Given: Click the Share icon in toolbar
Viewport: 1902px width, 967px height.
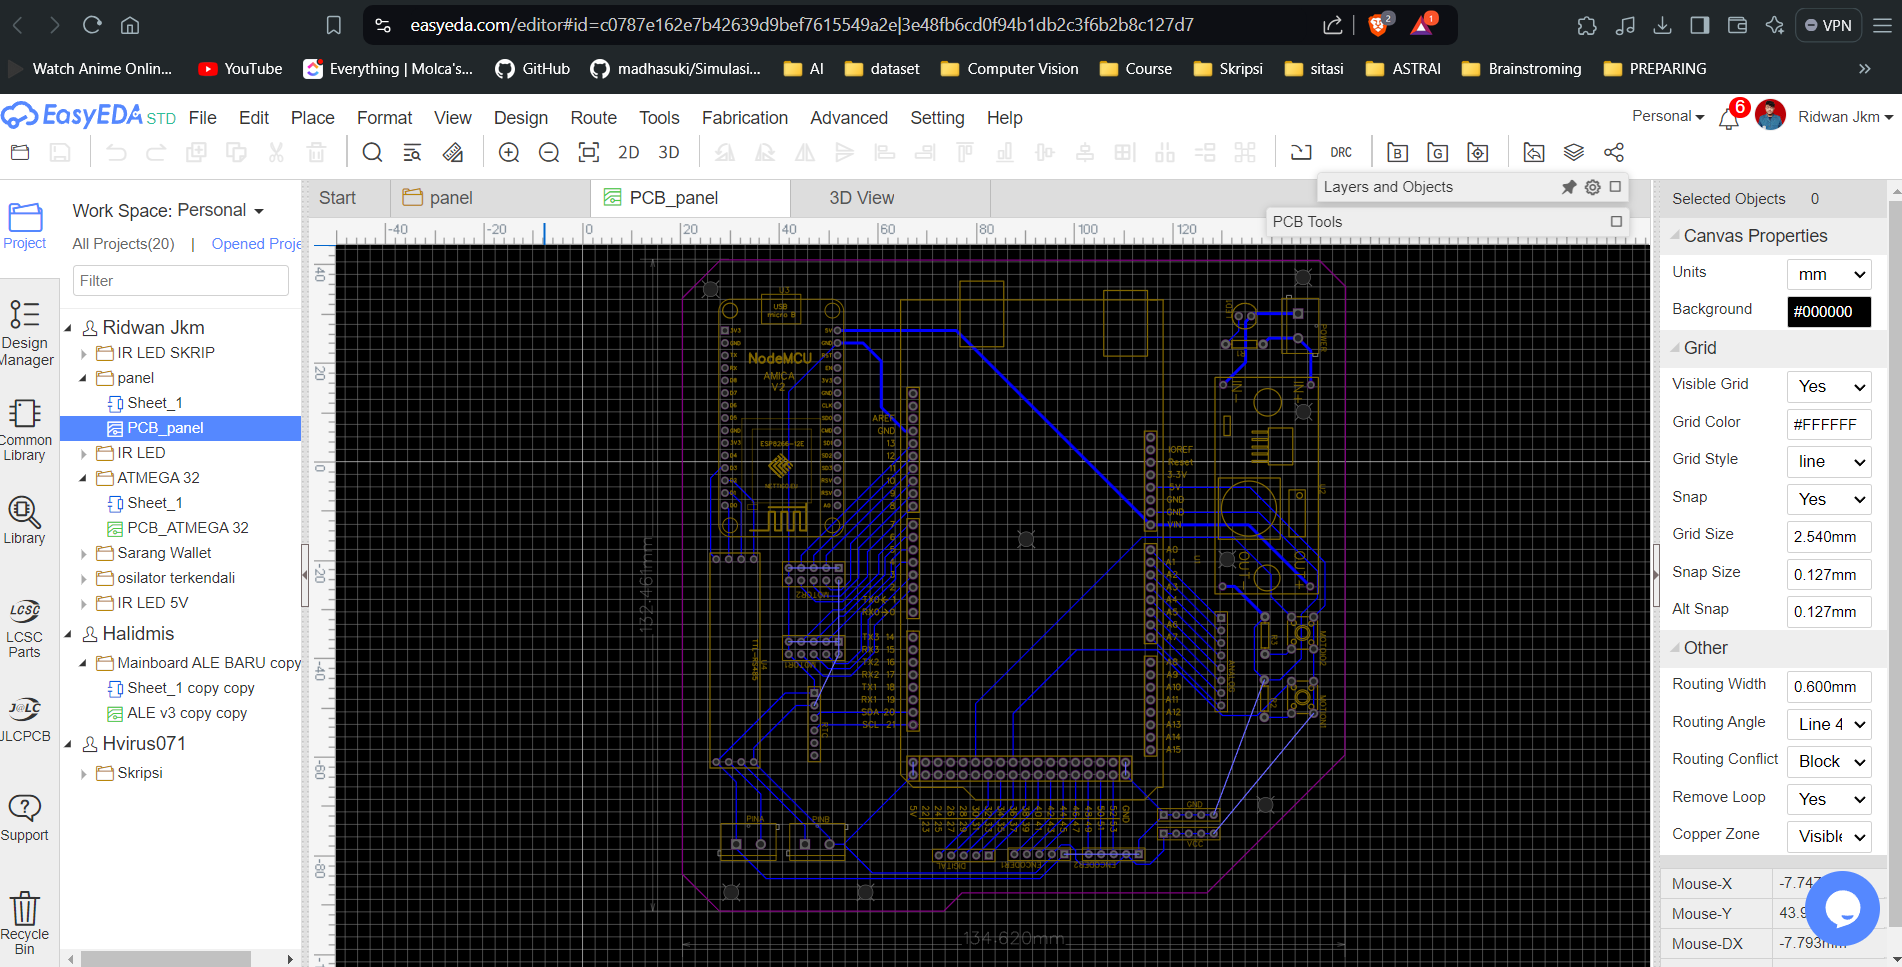Looking at the screenshot, I should tap(1614, 152).
